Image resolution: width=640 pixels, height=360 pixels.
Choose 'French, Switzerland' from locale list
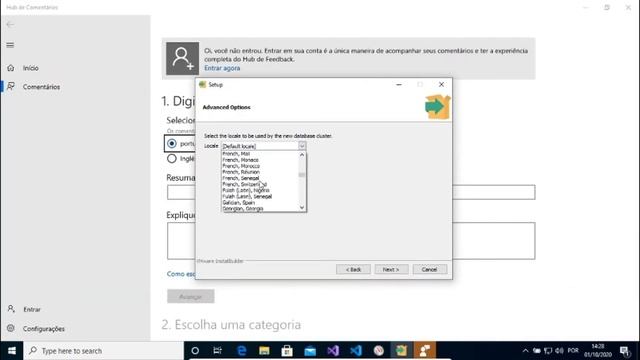tap(244, 184)
